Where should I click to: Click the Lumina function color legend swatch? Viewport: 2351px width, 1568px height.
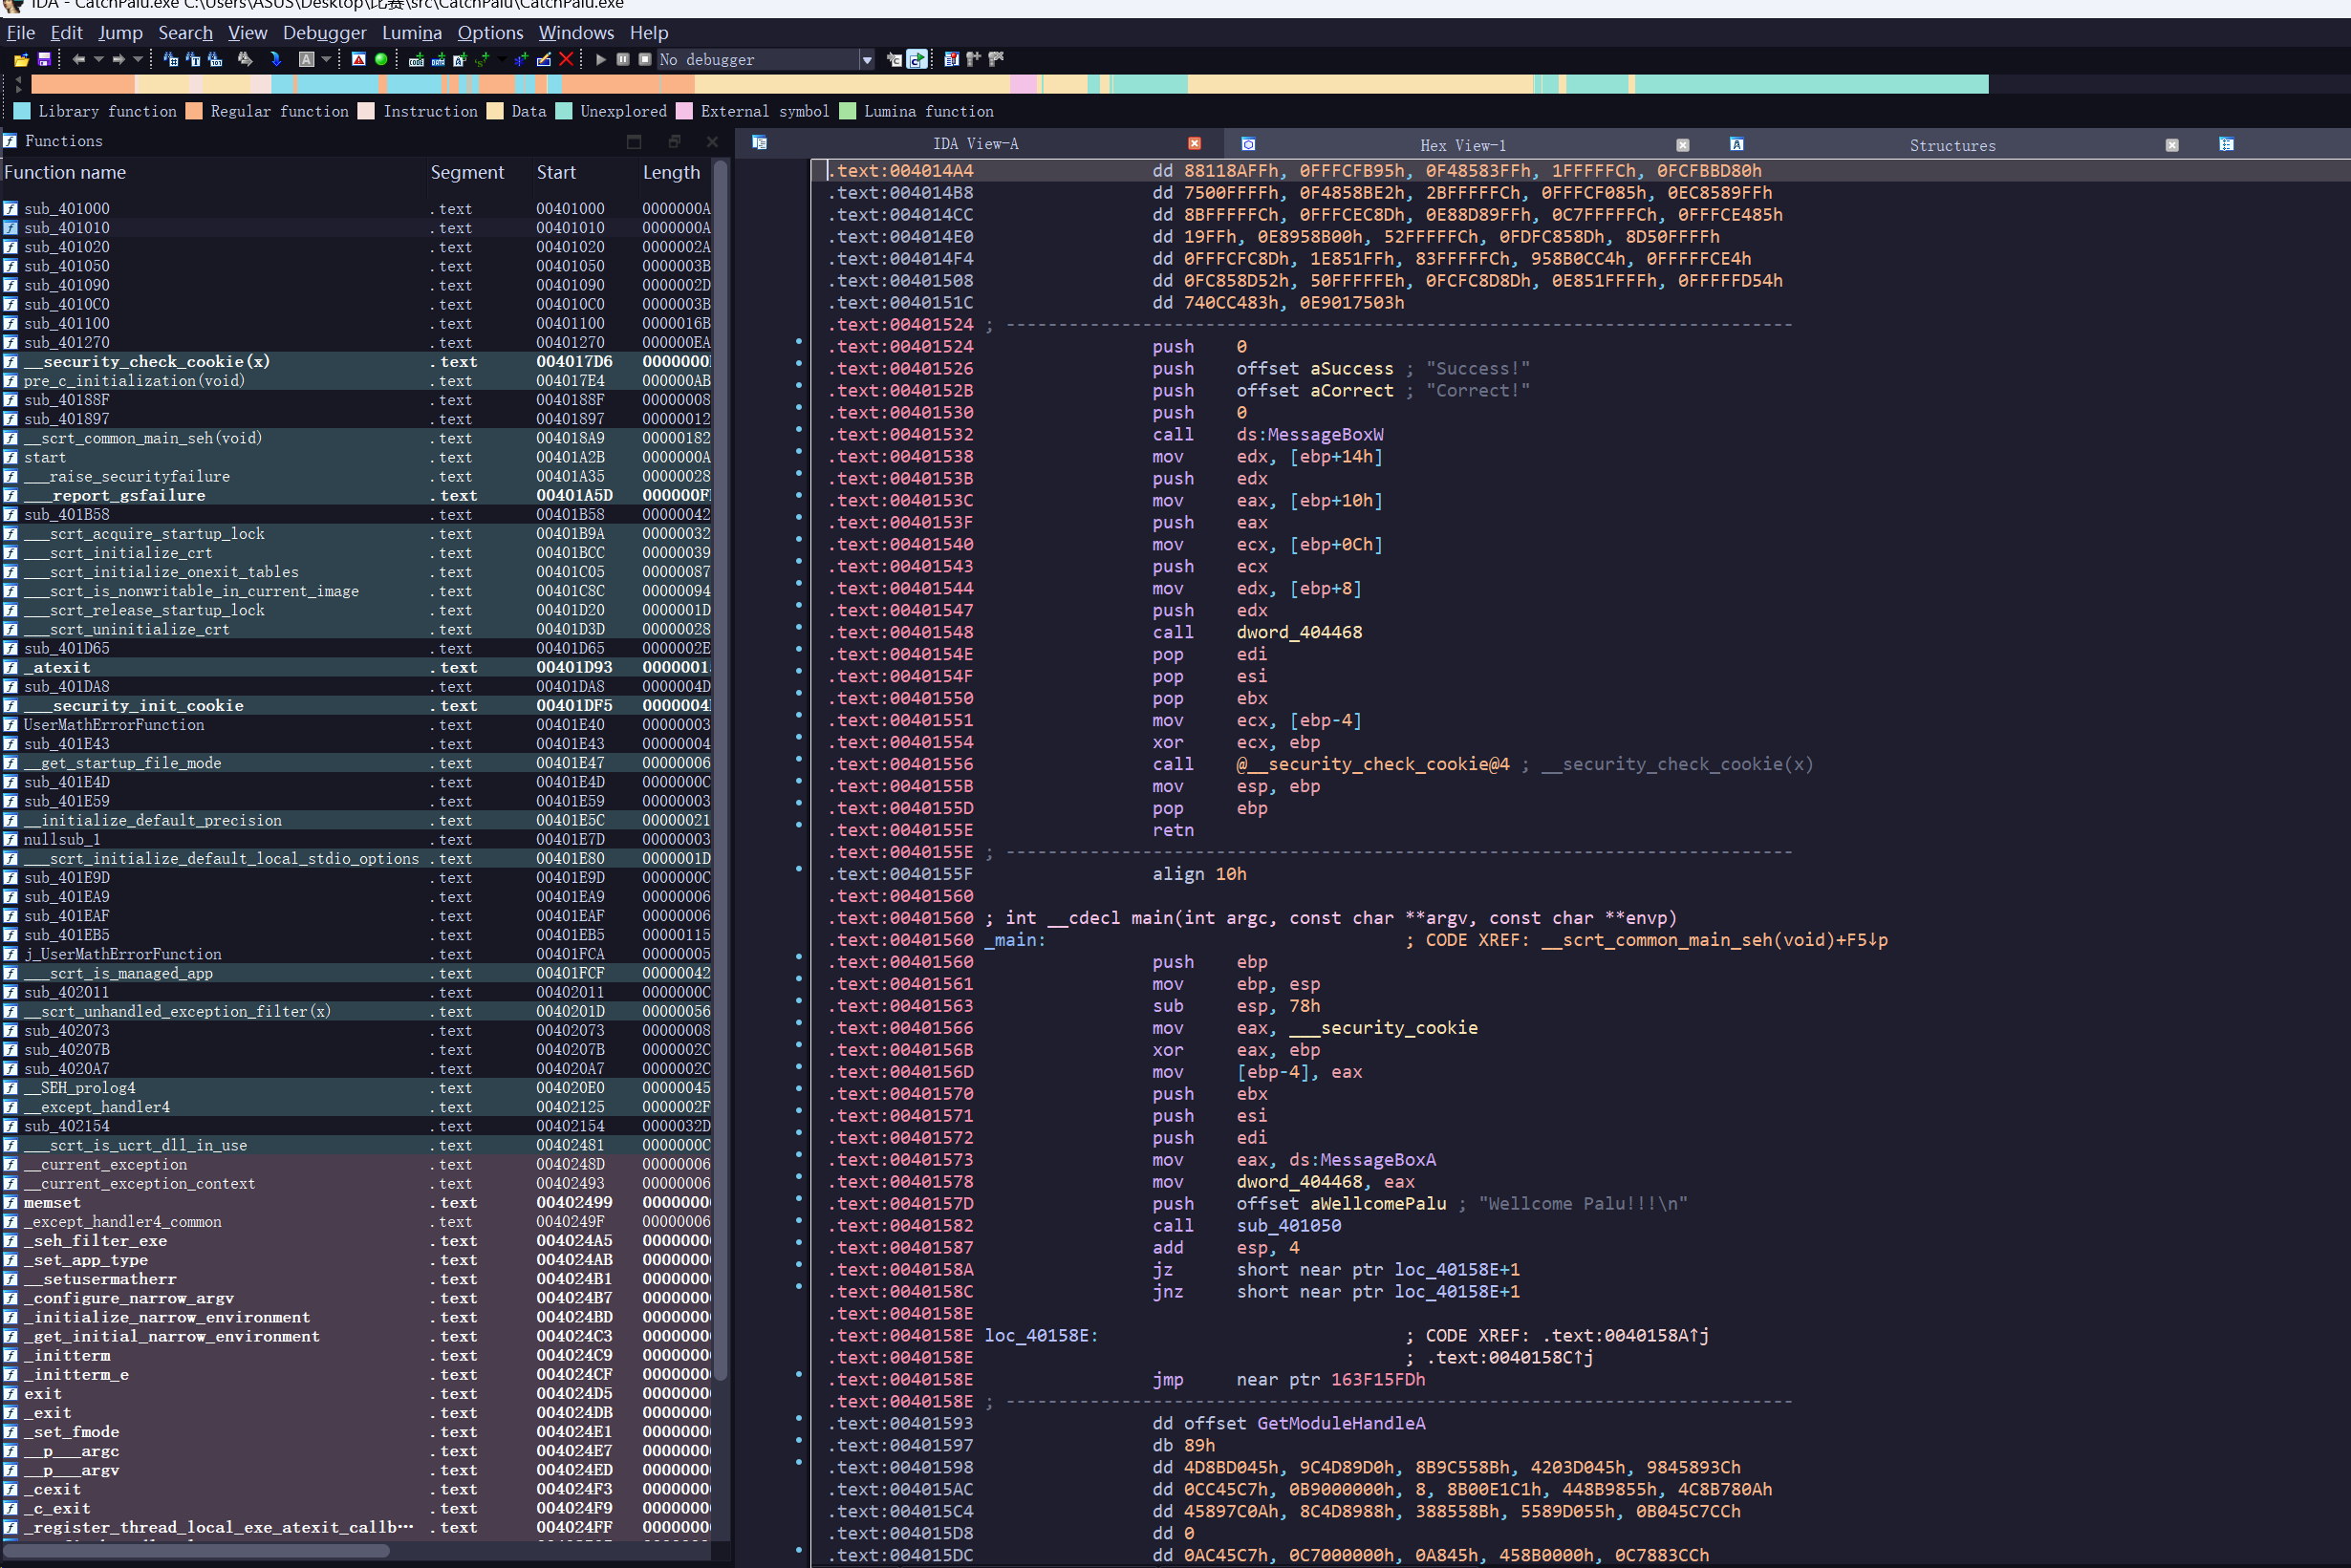click(x=848, y=111)
